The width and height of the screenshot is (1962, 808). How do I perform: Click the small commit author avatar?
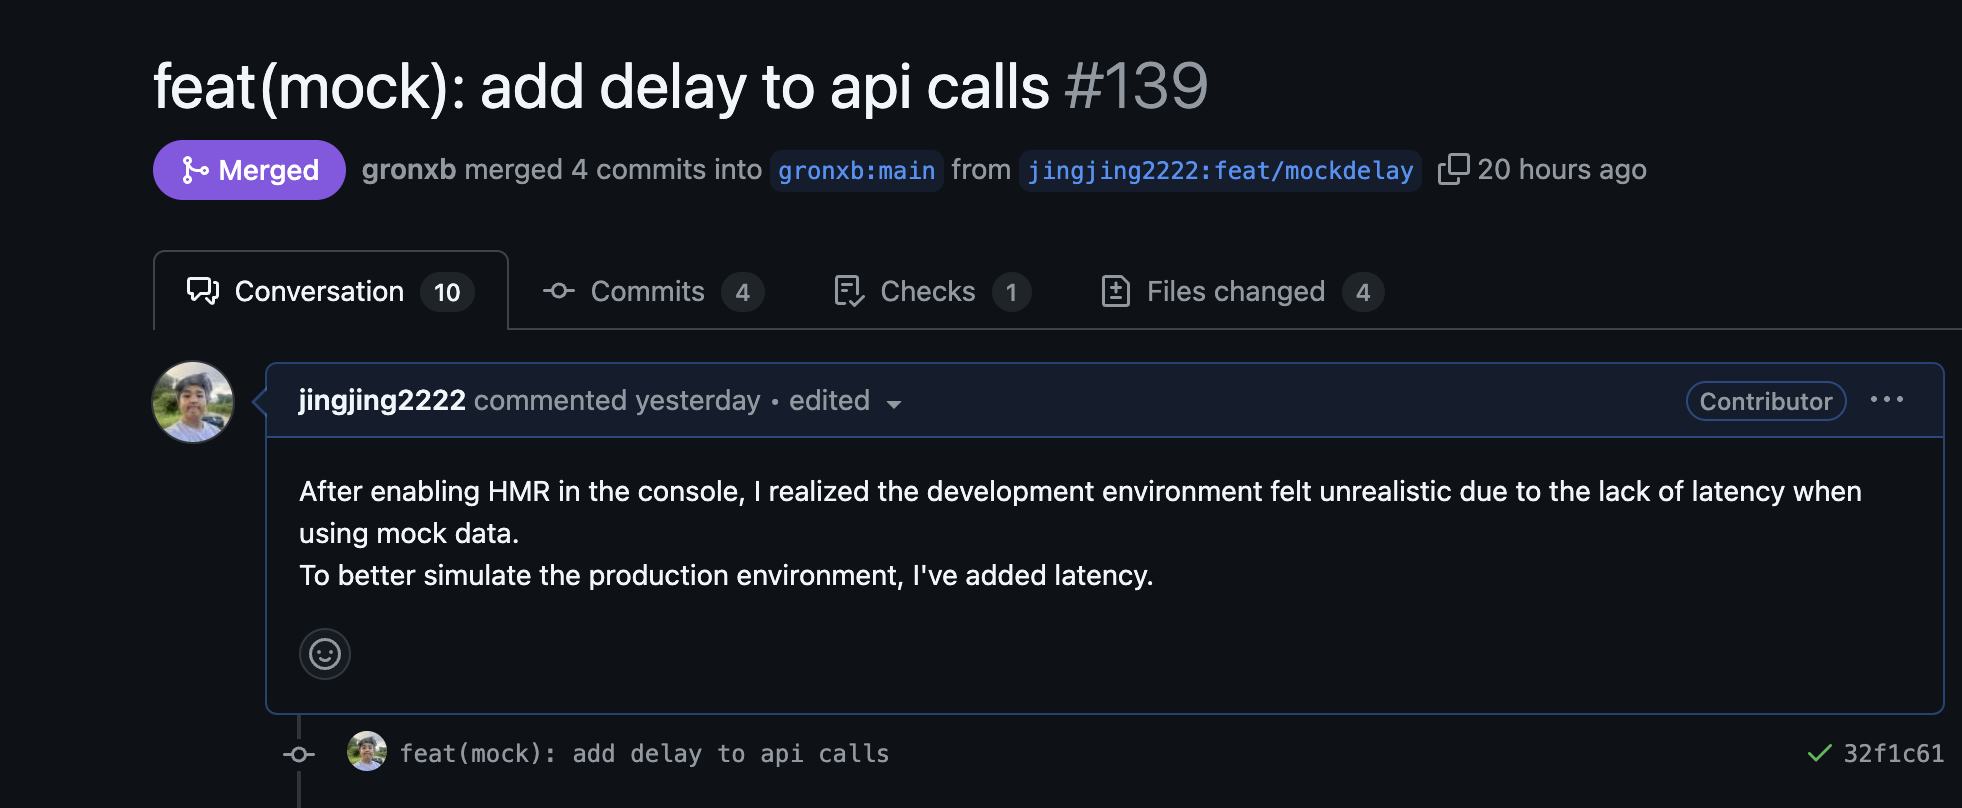point(367,752)
